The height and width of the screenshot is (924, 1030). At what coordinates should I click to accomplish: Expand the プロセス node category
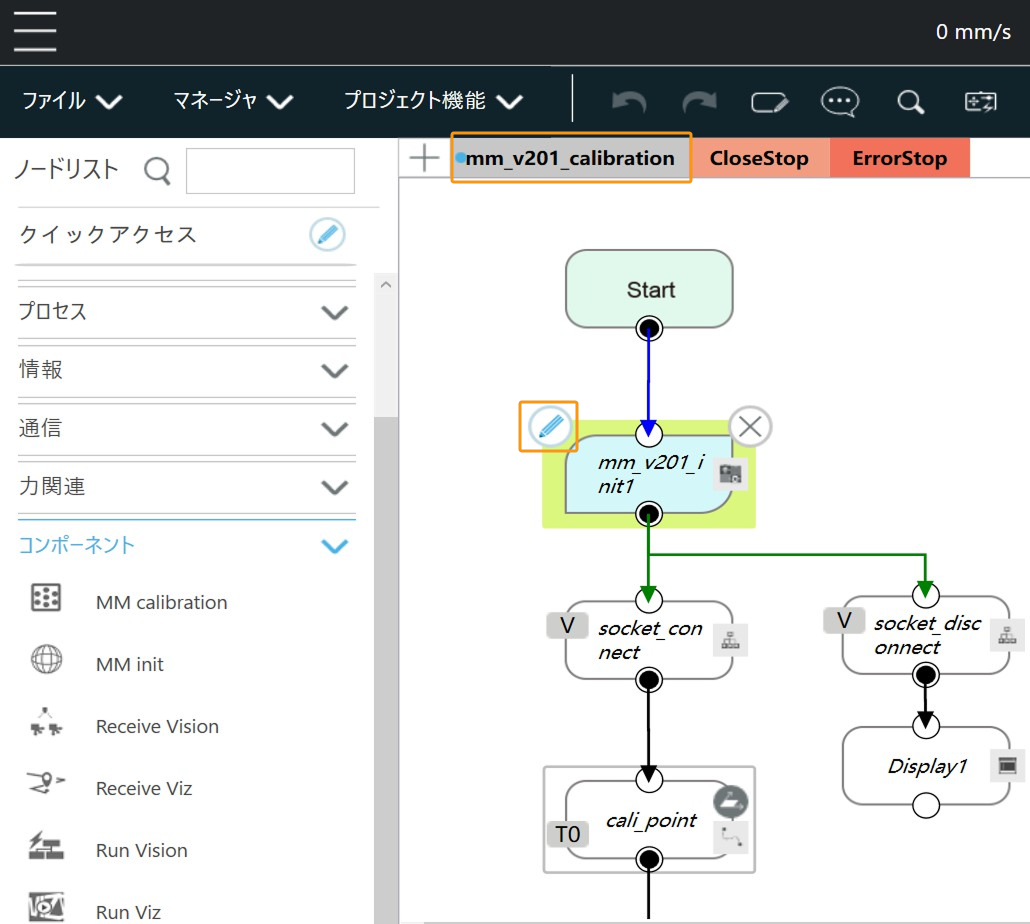[186, 312]
